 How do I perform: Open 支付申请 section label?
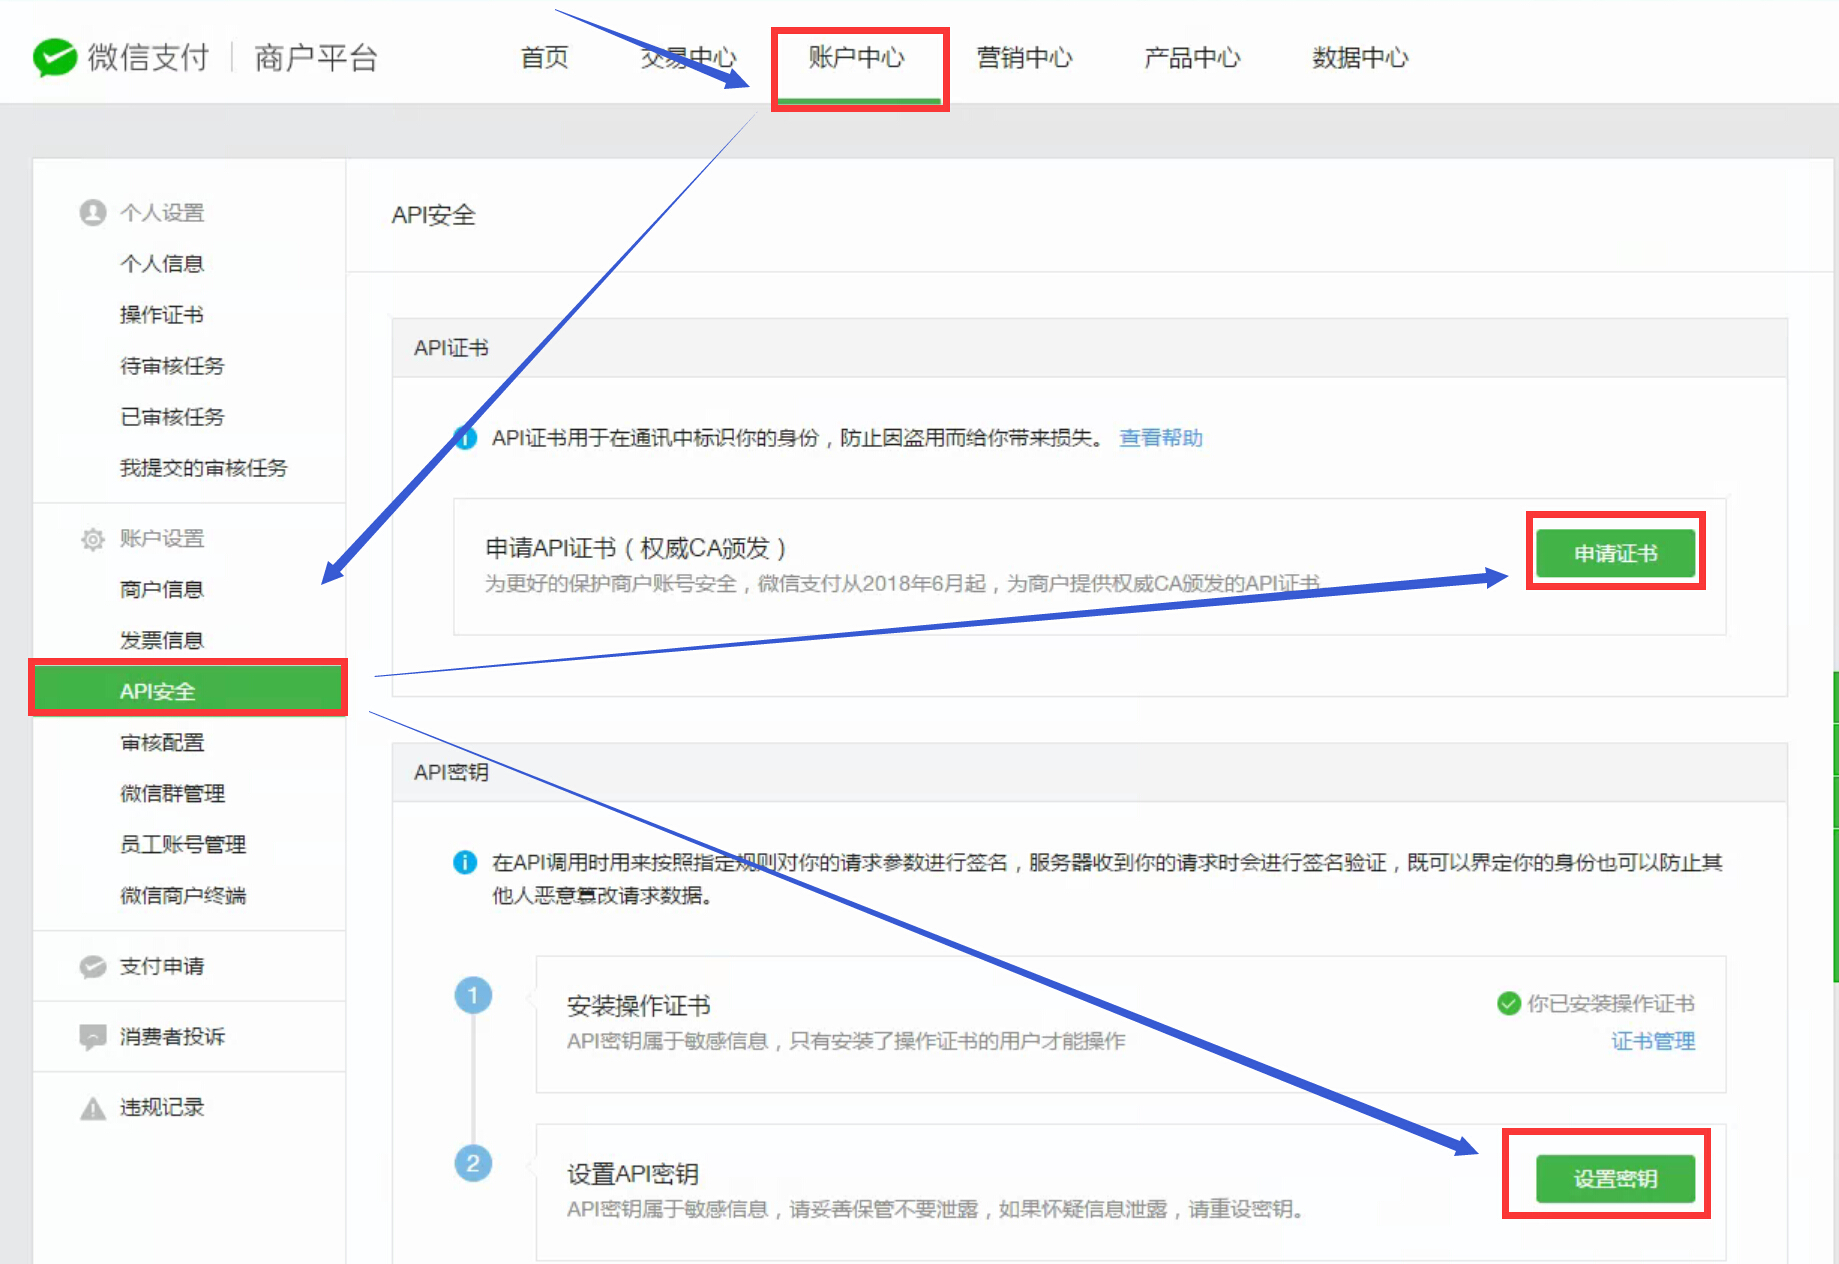pos(162,967)
